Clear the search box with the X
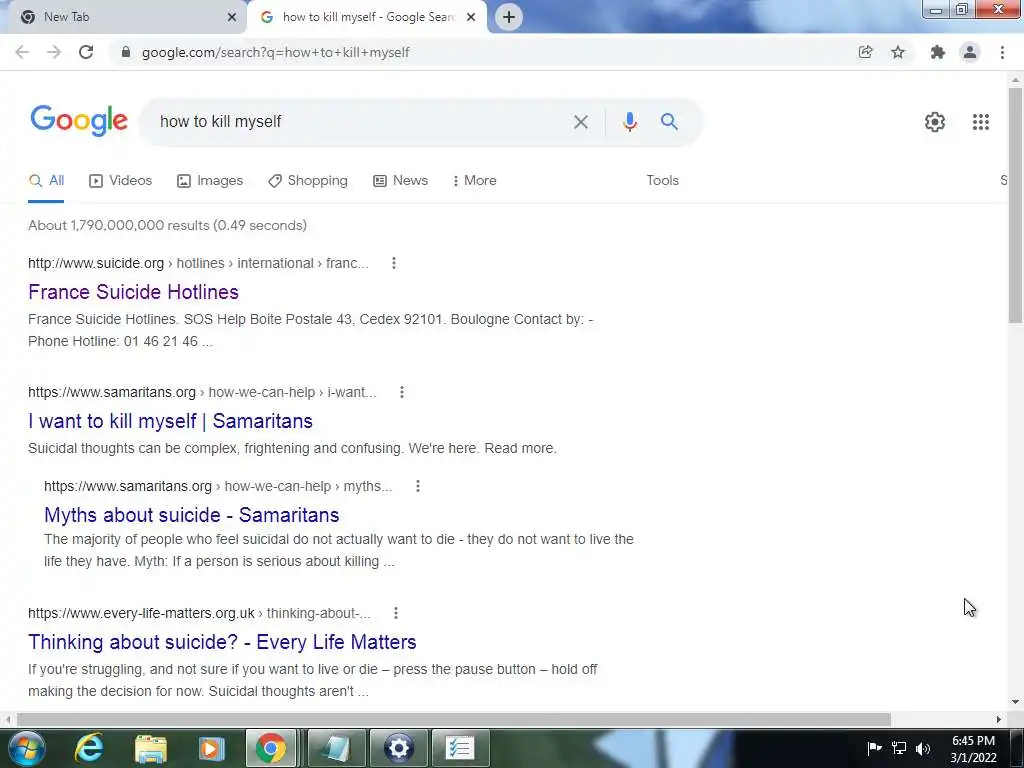Screen dimensions: 1024x768 tap(581, 122)
